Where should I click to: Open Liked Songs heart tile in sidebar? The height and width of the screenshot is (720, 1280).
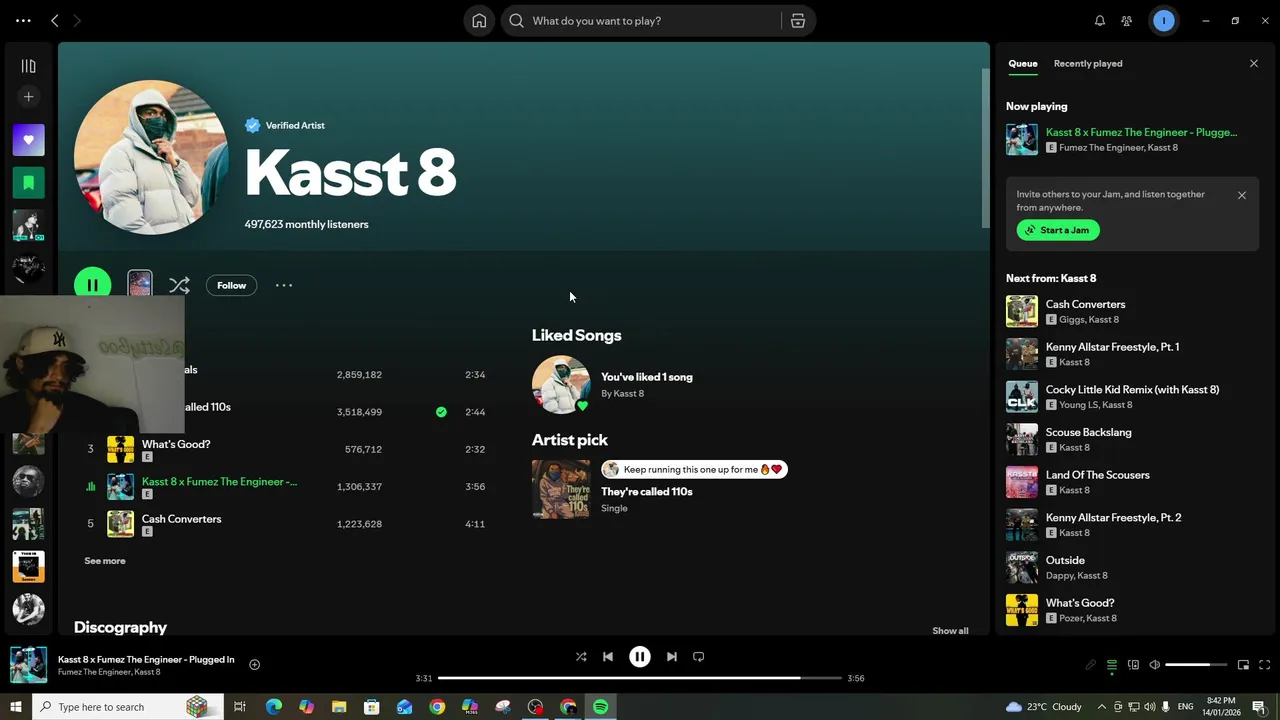pyautogui.click(x=28, y=140)
